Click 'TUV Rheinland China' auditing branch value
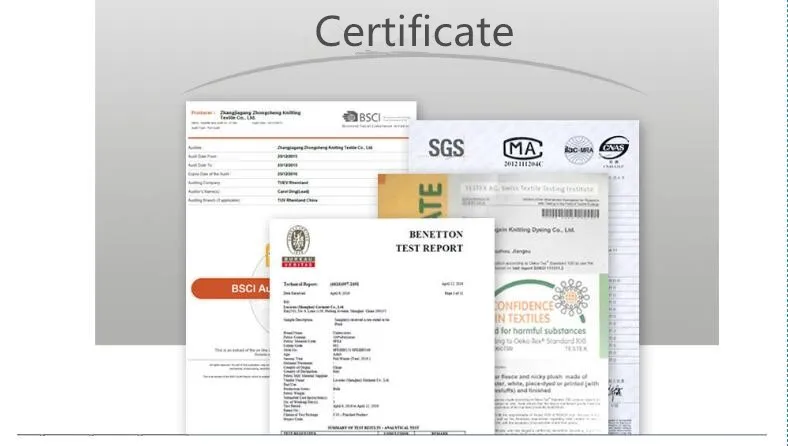 298,200
